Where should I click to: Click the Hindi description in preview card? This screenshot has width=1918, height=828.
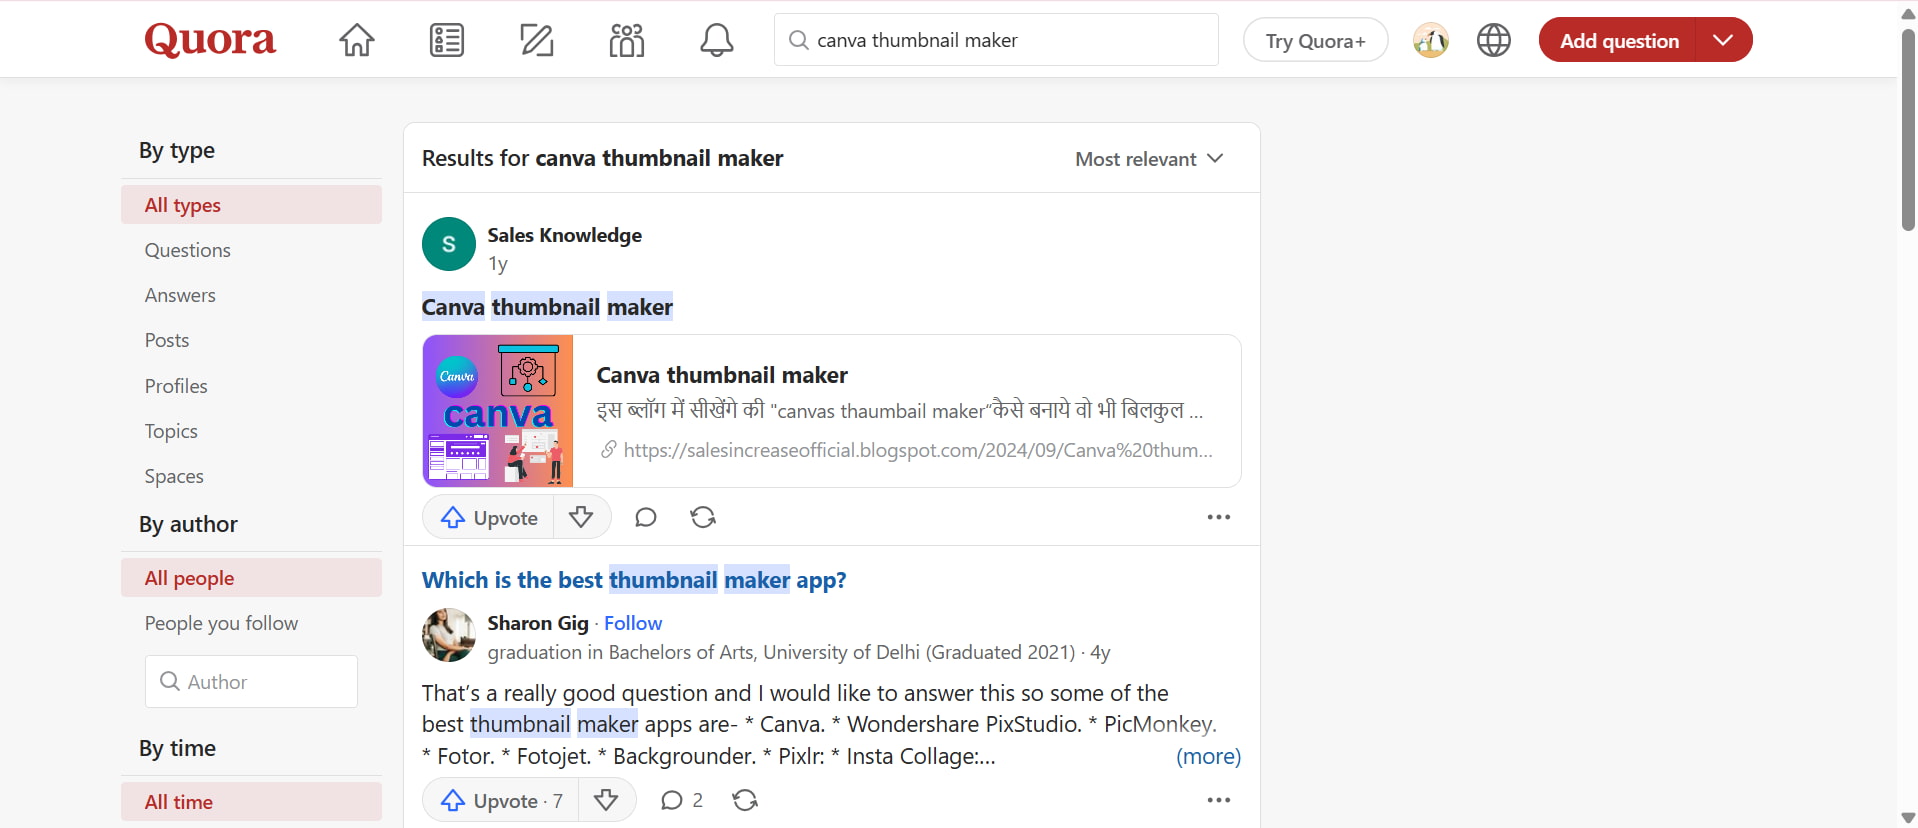[x=900, y=410]
